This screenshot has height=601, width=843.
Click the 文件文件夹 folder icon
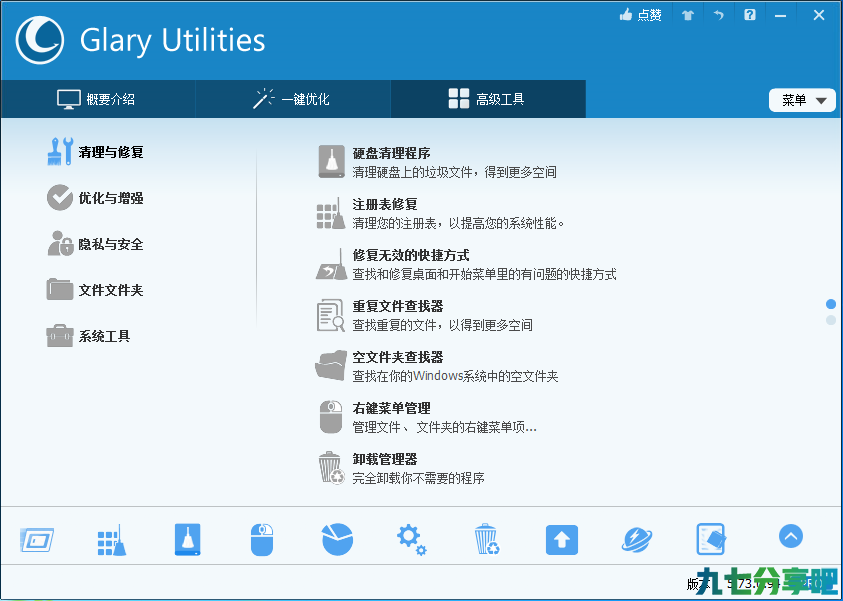pyautogui.click(x=60, y=289)
